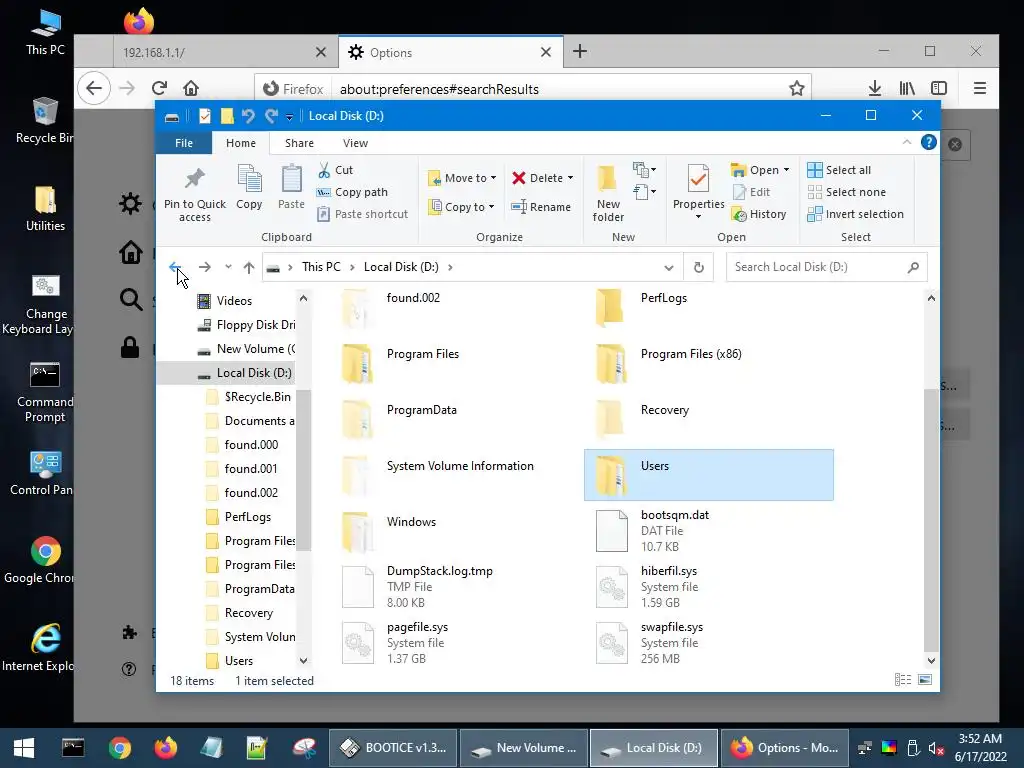Click Invert selection in ribbon

pyautogui.click(x=856, y=214)
